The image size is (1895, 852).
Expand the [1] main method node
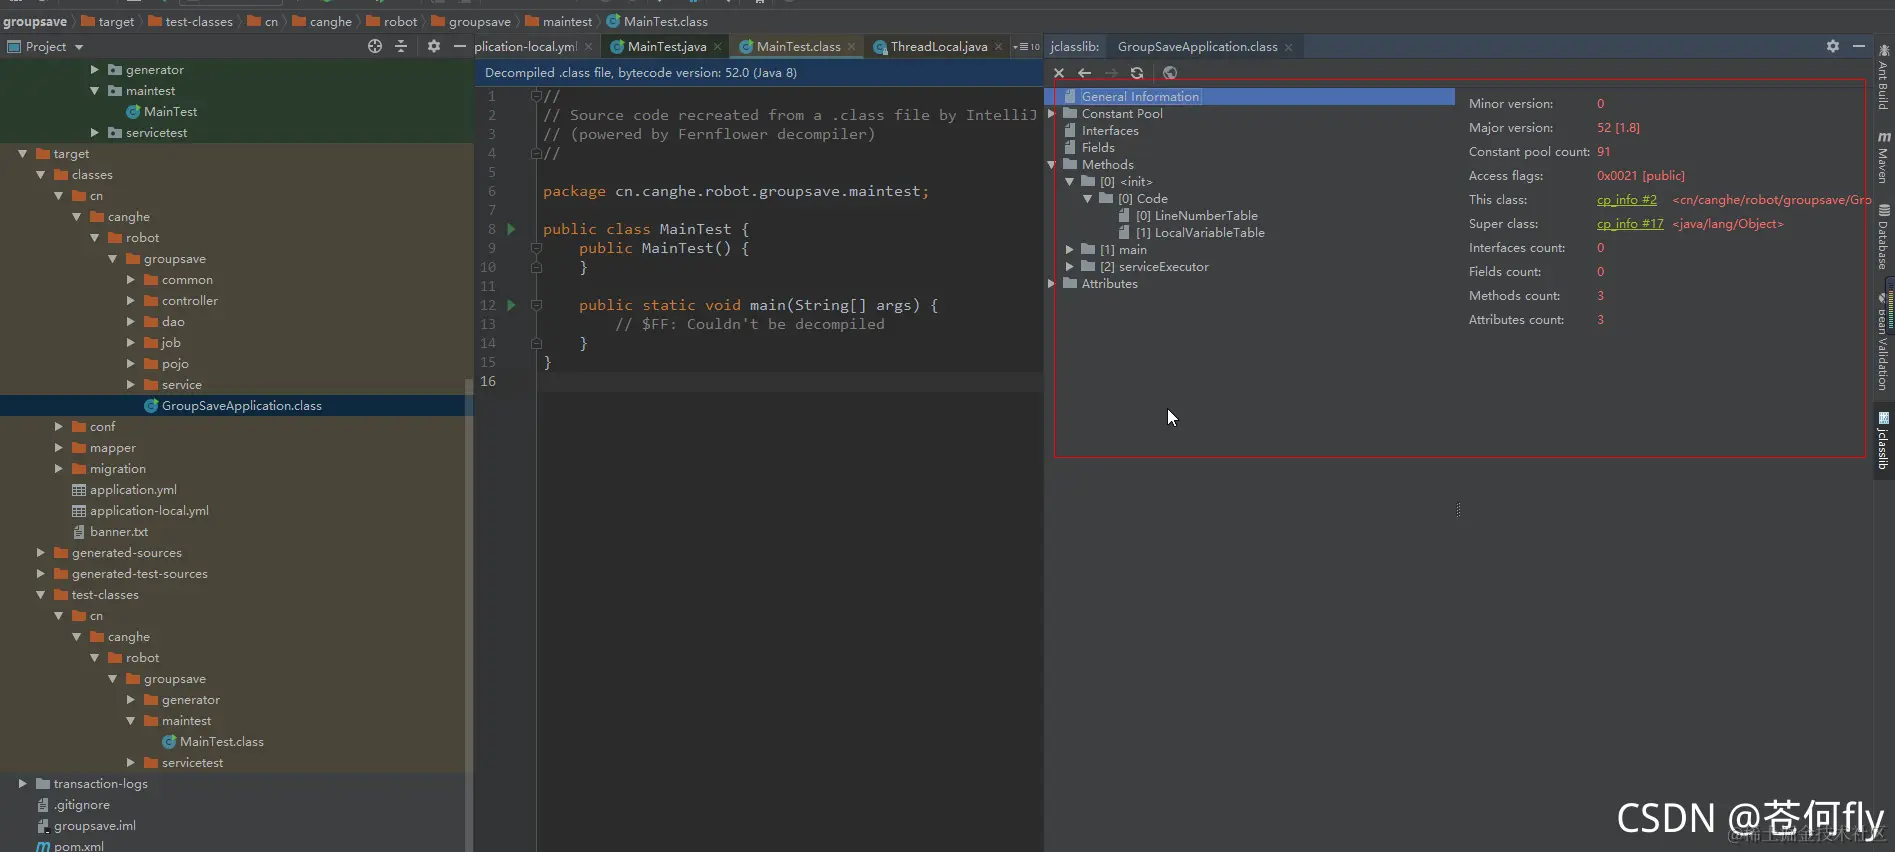(x=1070, y=250)
